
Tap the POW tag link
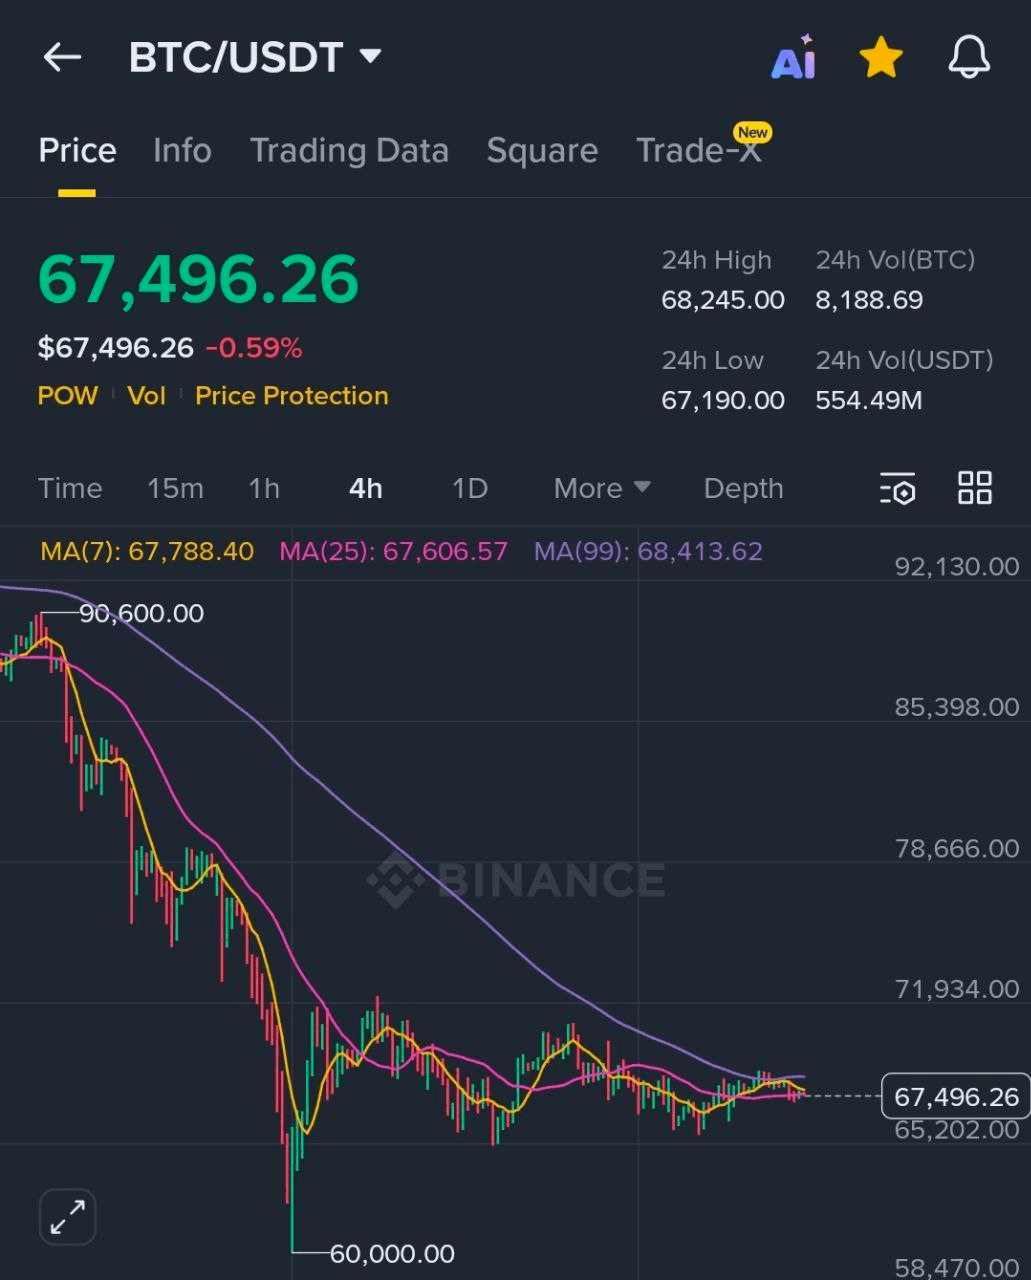tap(68, 396)
